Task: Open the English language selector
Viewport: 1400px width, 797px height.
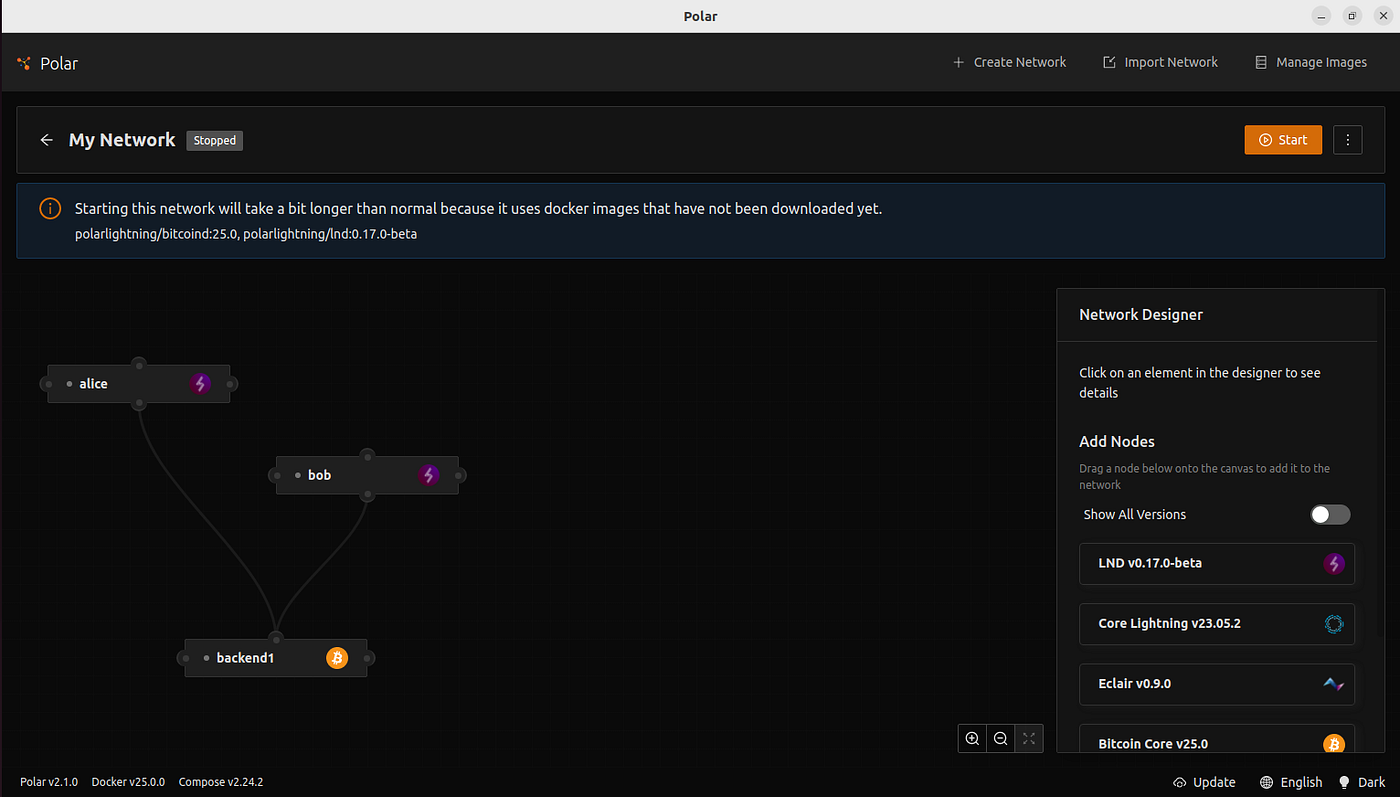Action: pyautogui.click(x=1291, y=782)
